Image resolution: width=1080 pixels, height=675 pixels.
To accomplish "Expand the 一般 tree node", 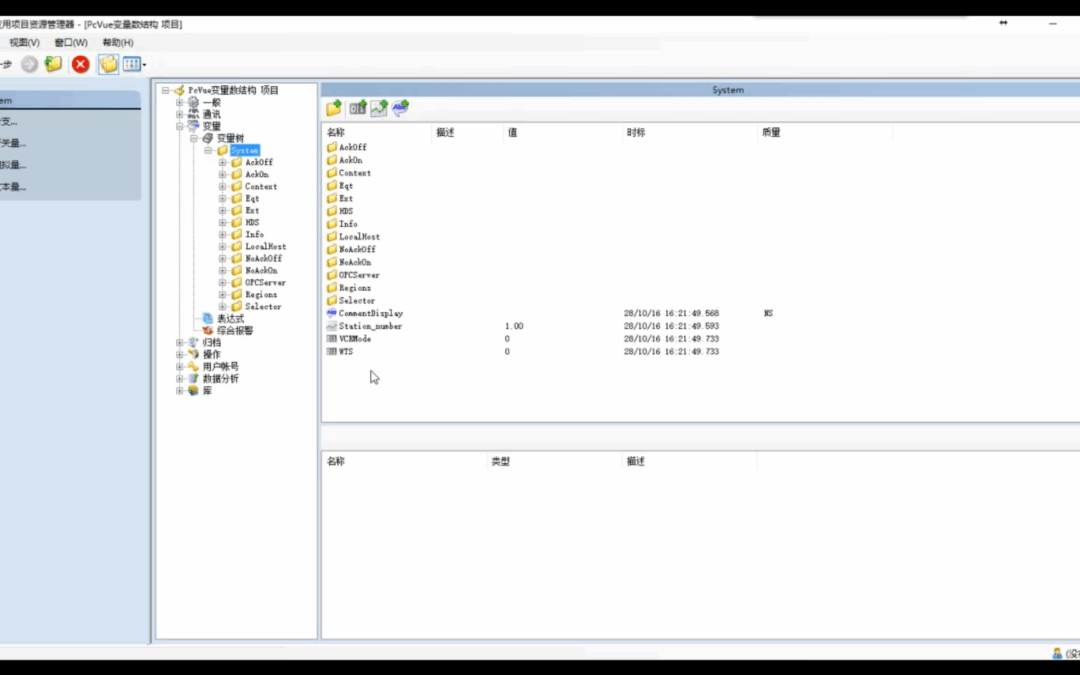I will coord(180,103).
